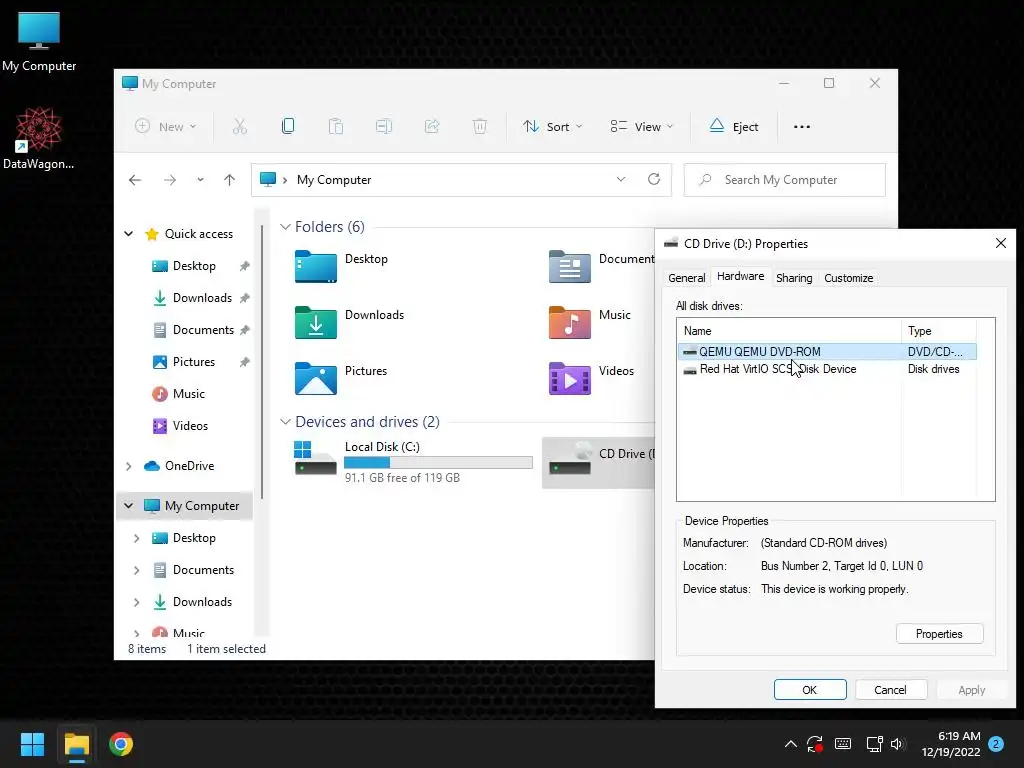
Task: Show hidden system tray icons
Action: [x=790, y=744]
